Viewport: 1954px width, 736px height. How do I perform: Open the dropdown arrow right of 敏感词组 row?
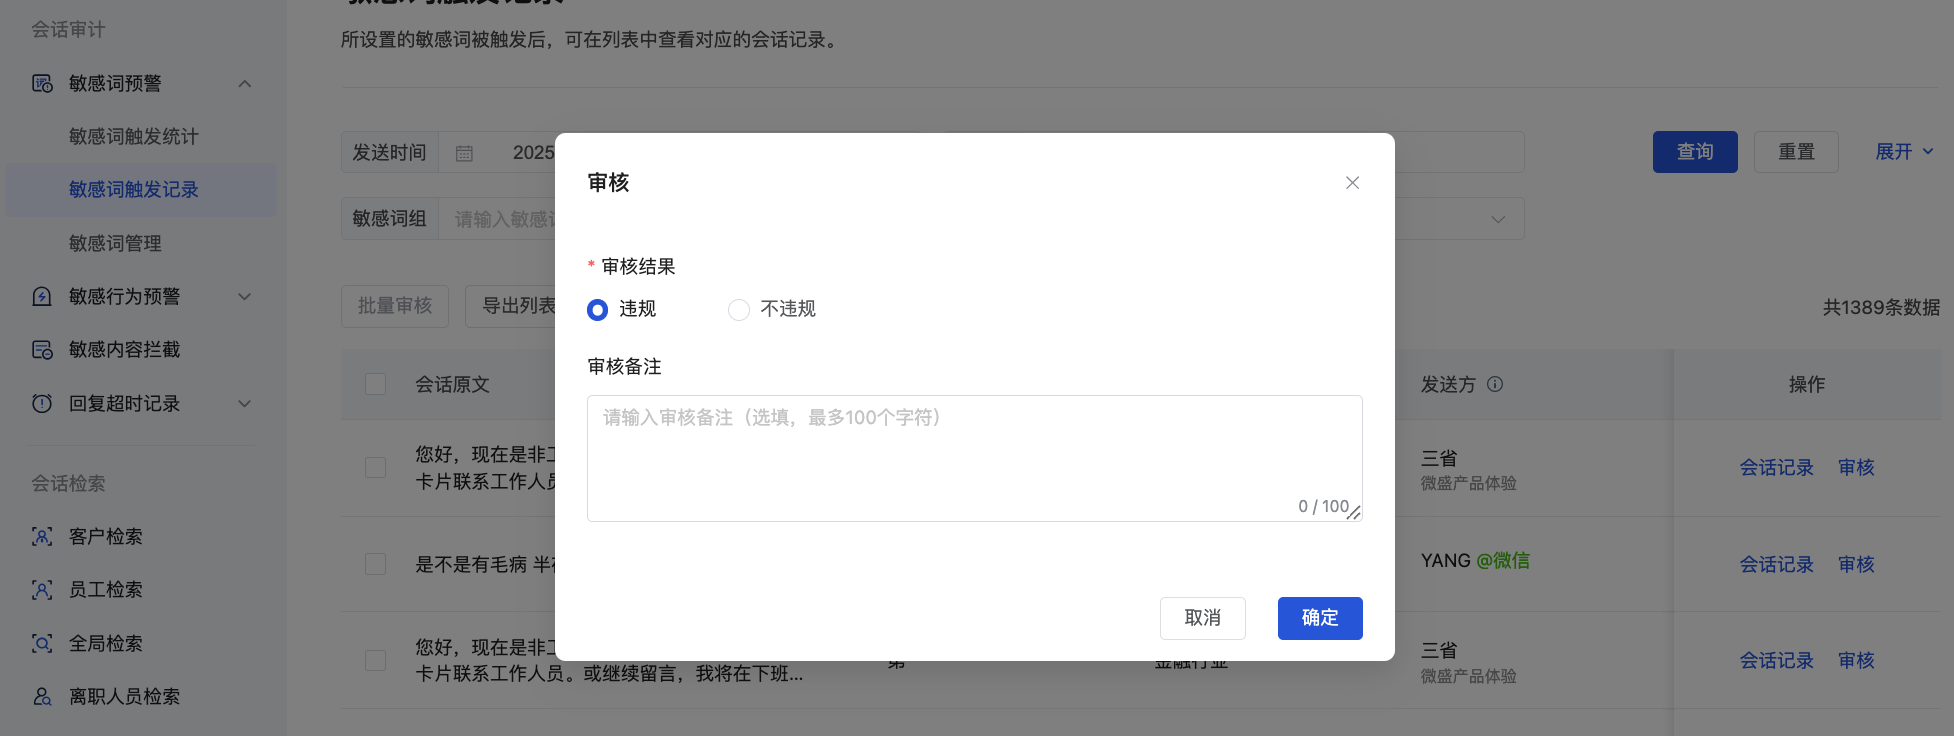click(1498, 219)
